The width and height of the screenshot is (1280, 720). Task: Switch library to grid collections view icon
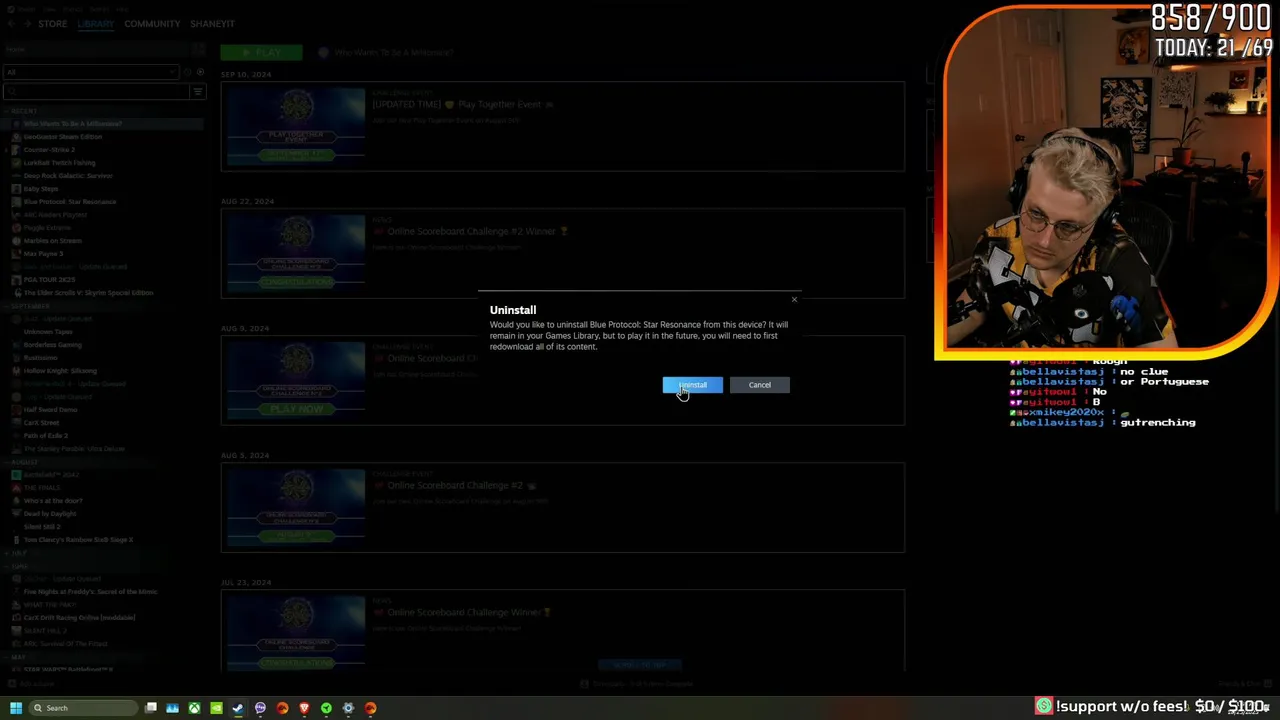pos(199,49)
